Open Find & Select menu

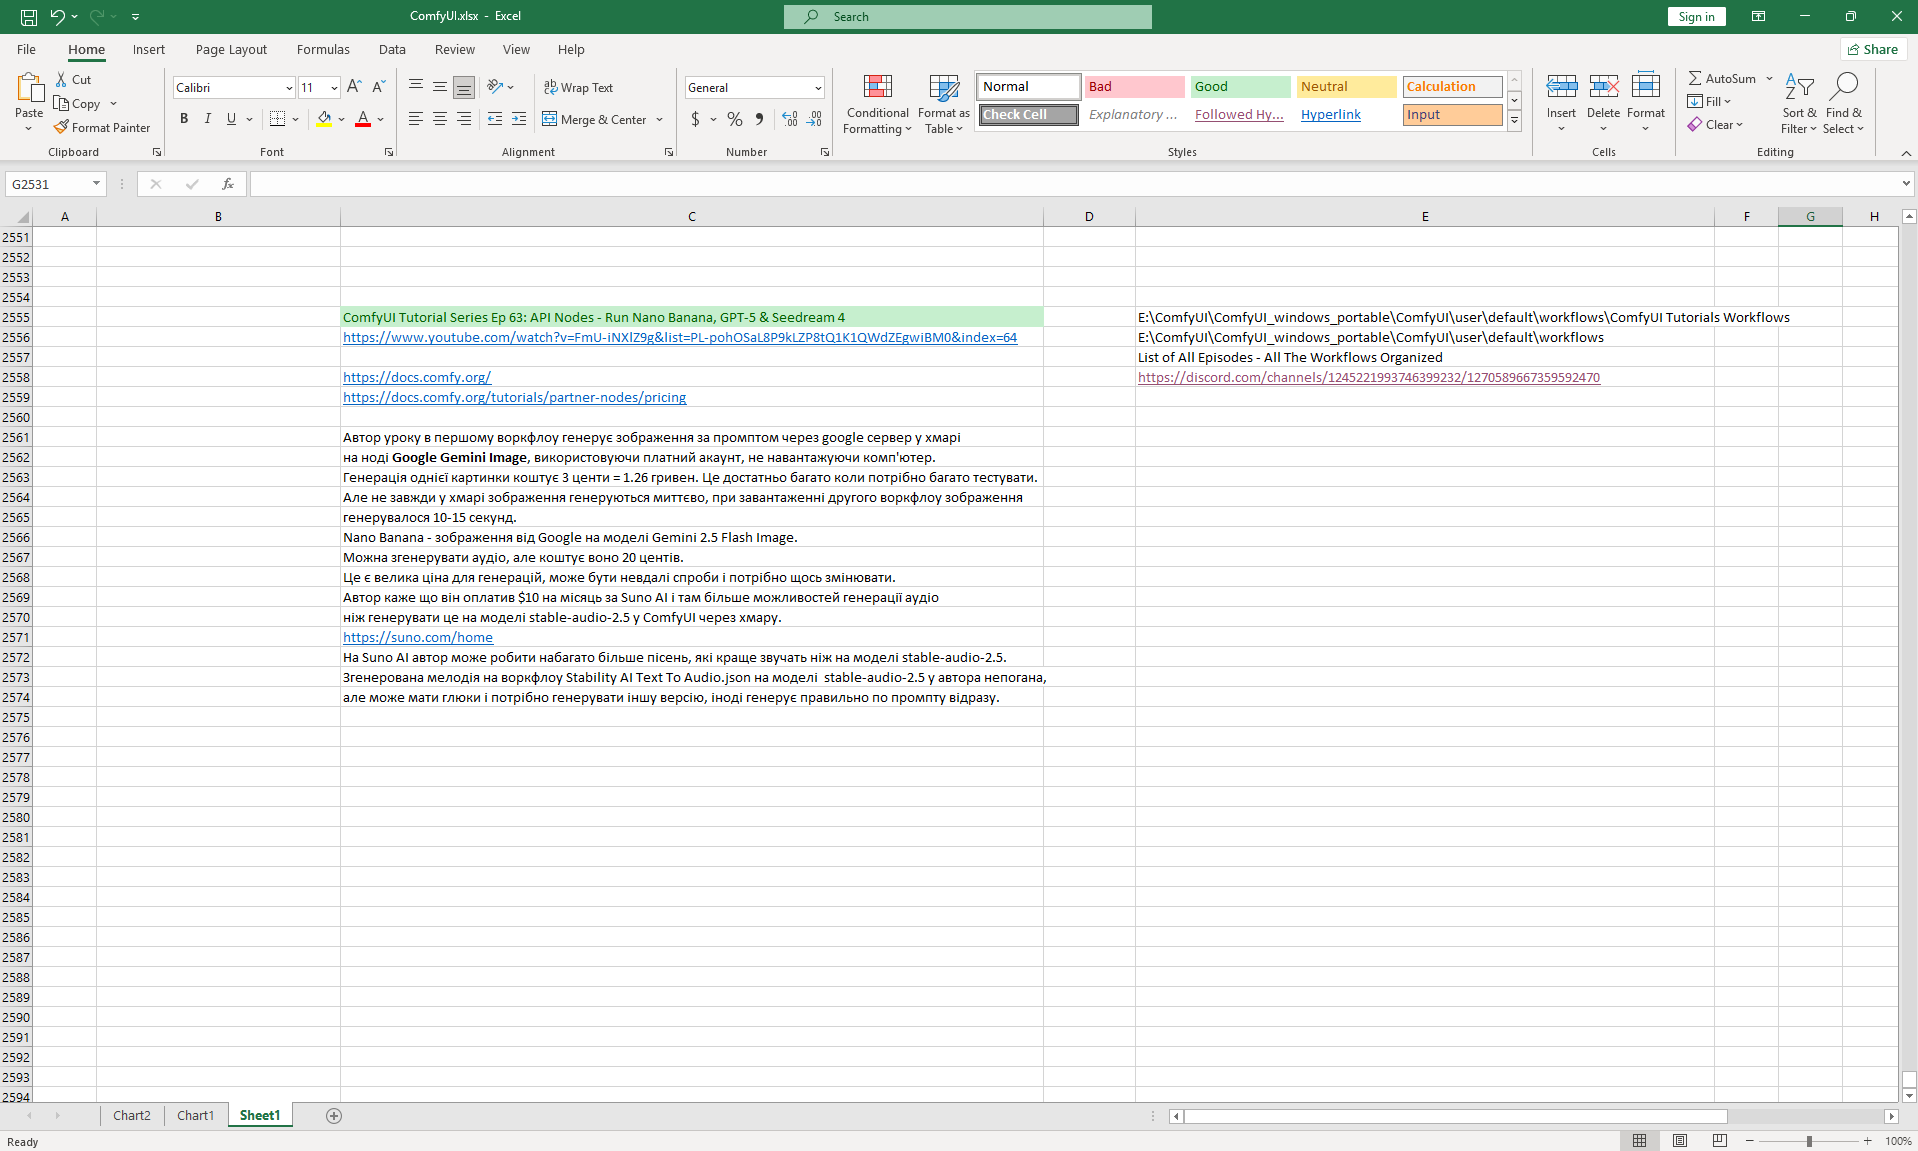point(1843,104)
